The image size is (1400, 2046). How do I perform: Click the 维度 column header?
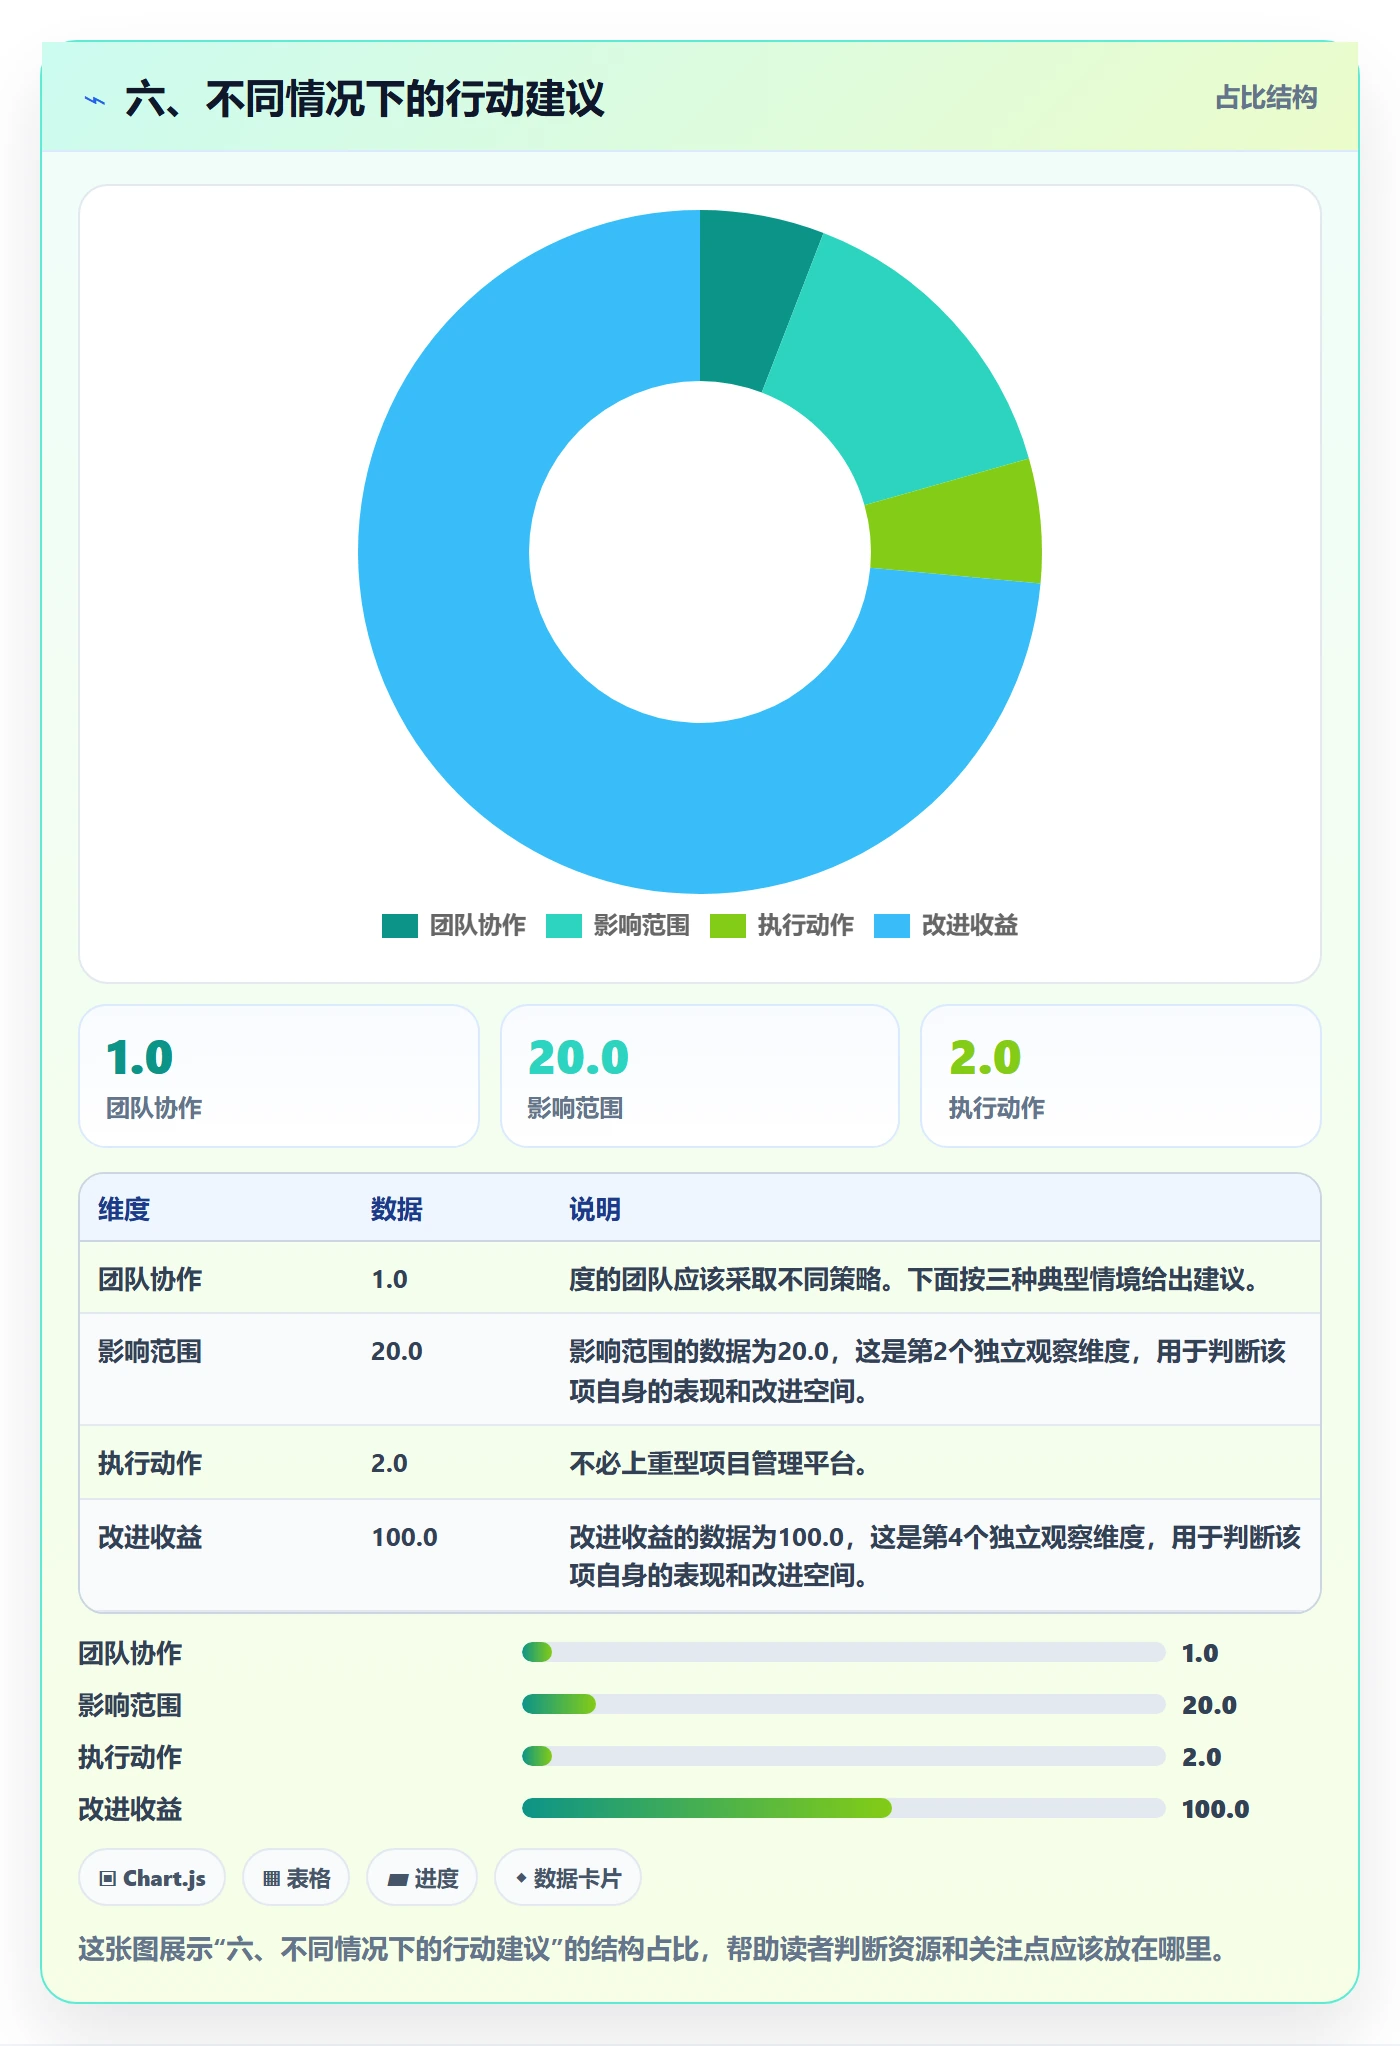click(124, 1209)
